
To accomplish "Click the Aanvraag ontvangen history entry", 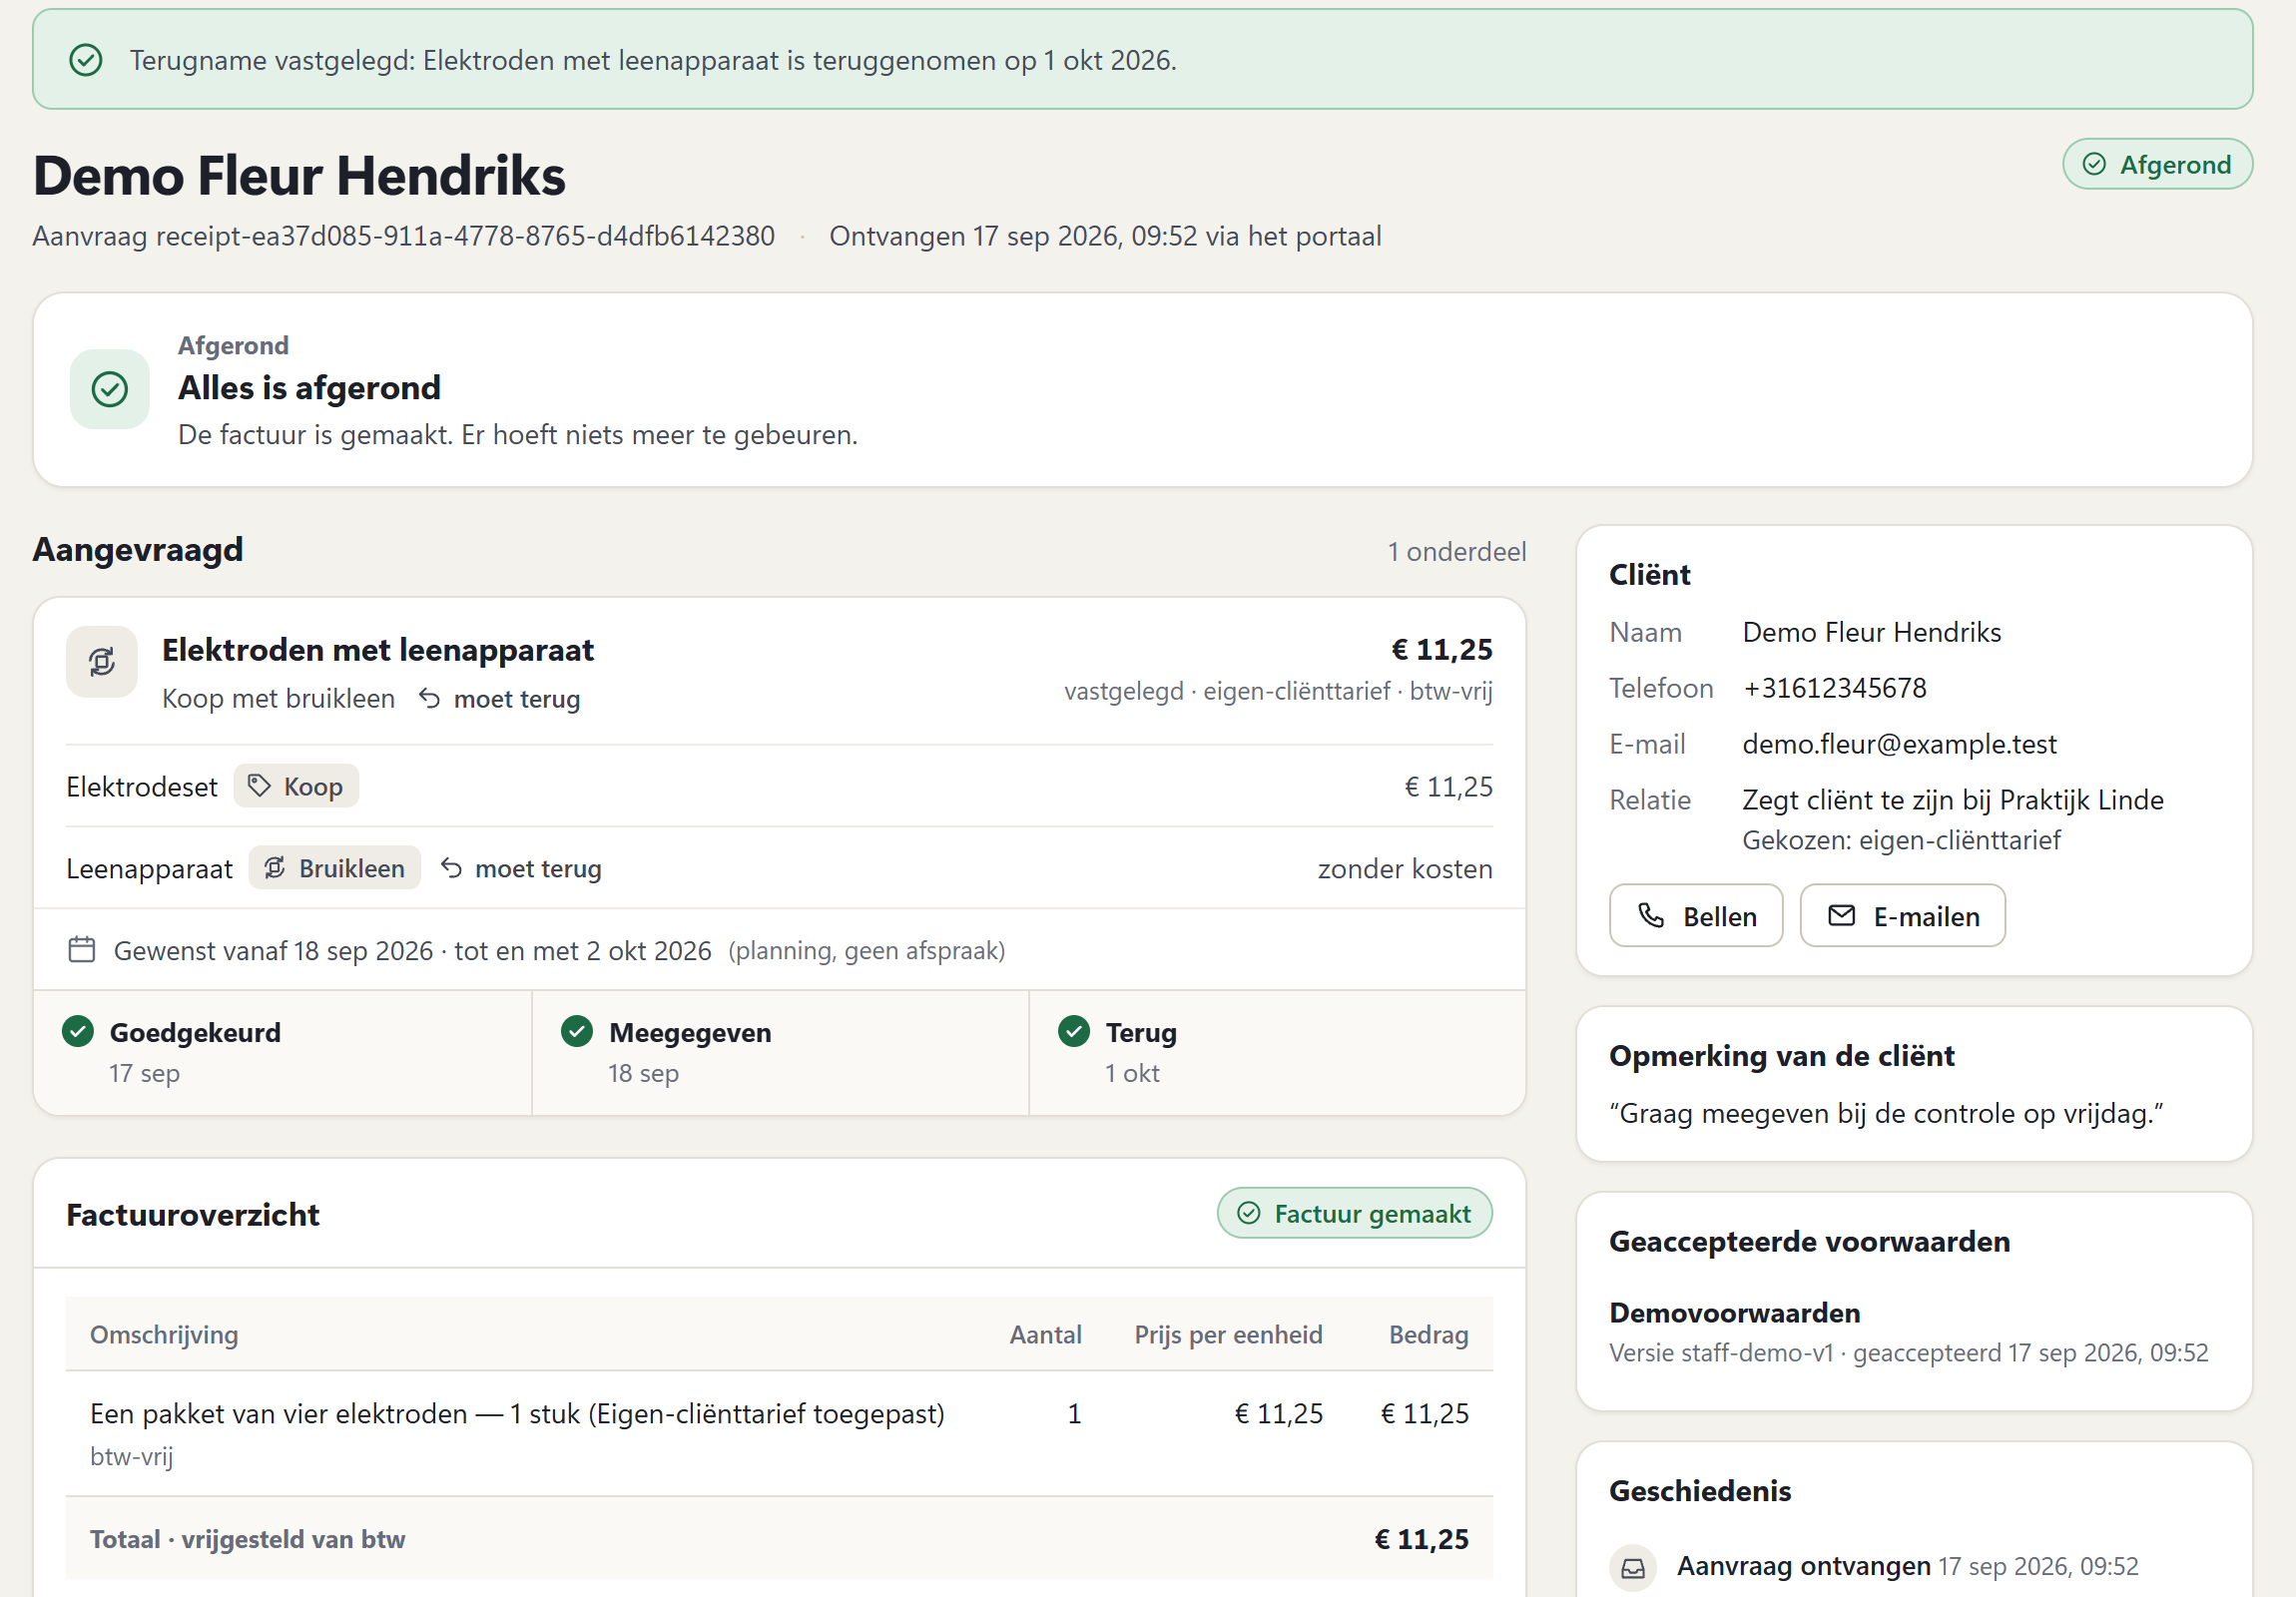I will (1874, 1566).
